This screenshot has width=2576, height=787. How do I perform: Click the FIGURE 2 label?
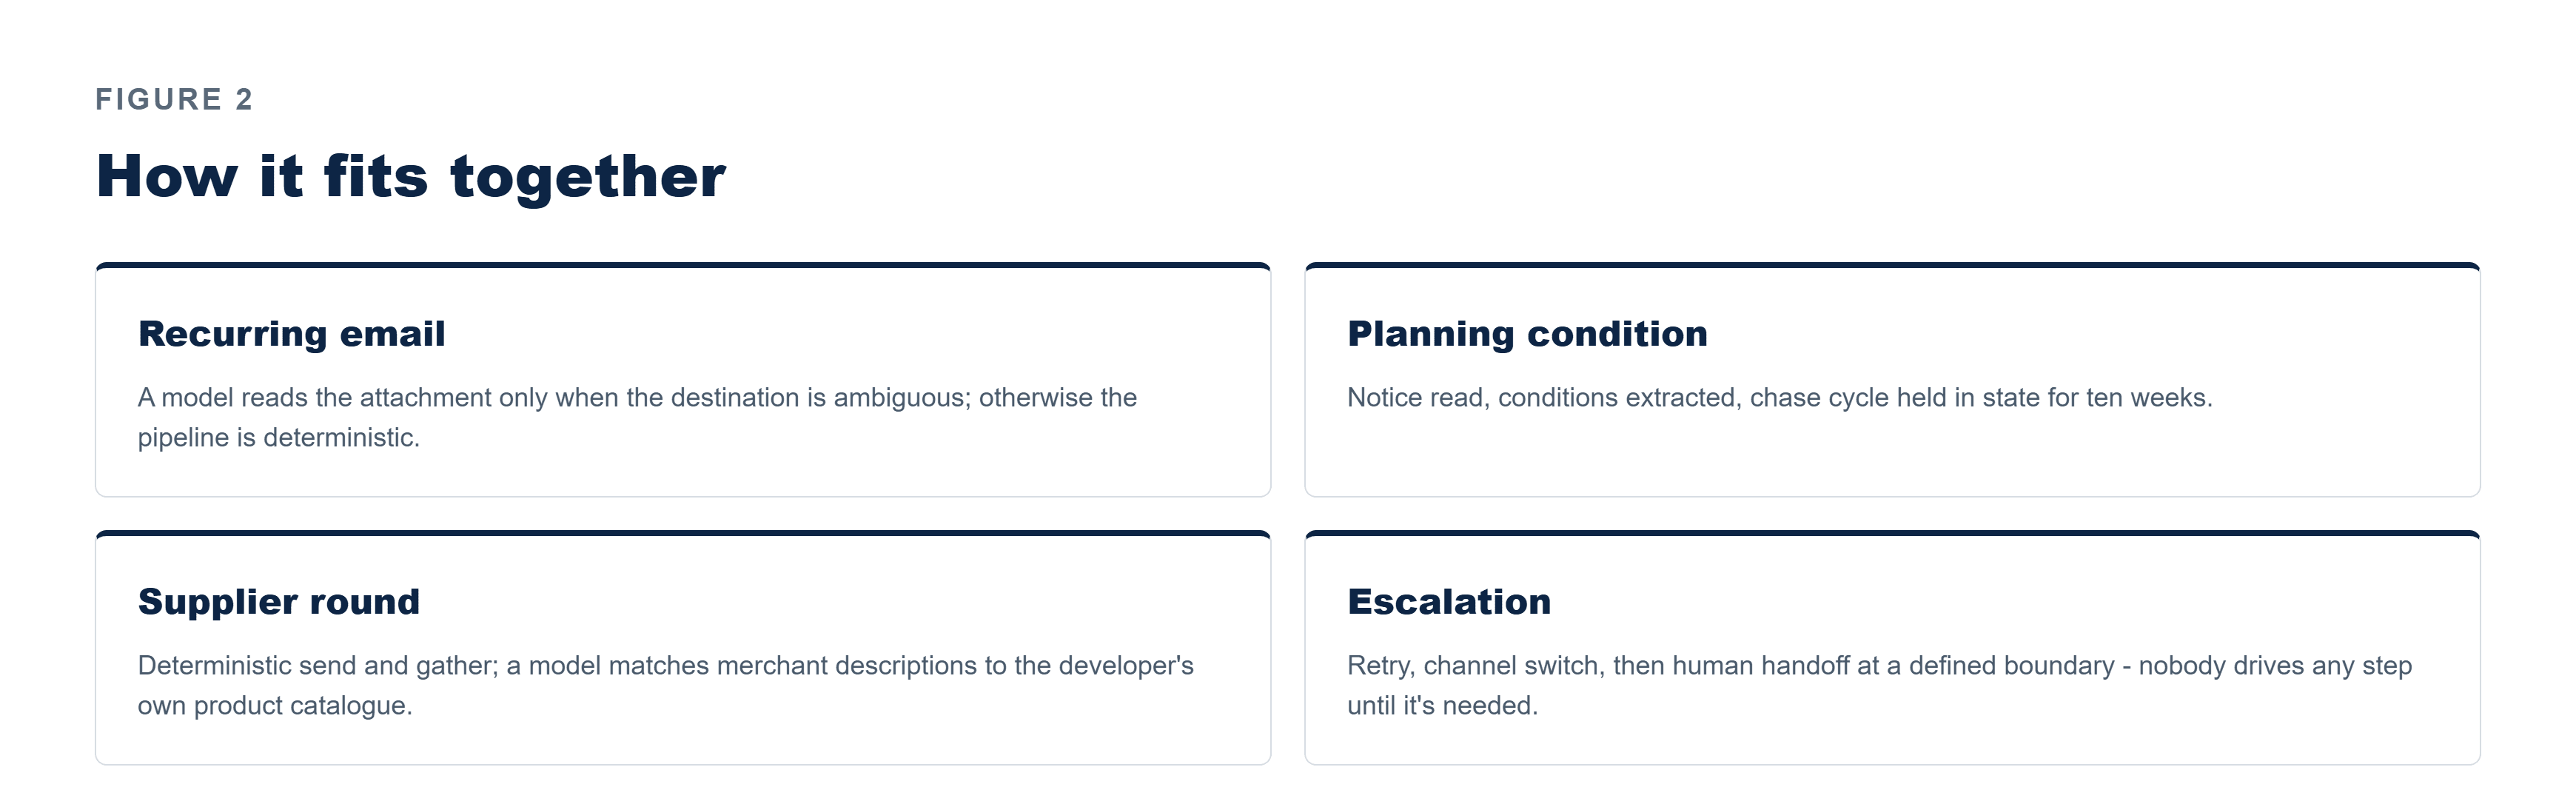coord(174,99)
